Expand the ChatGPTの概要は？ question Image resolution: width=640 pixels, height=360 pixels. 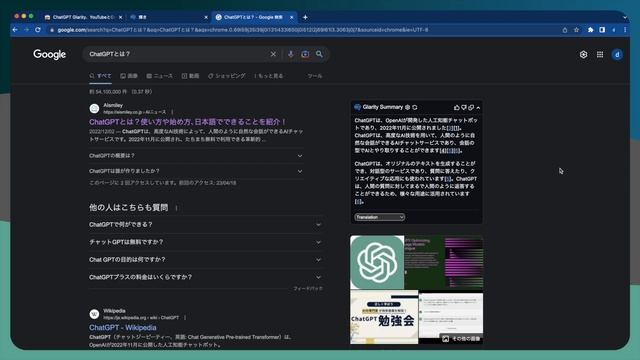(x=196, y=156)
